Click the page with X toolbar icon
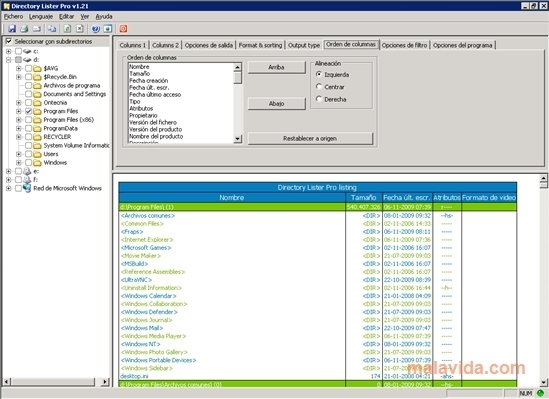This screenshot has height=399, width=549. click(80, 29)
